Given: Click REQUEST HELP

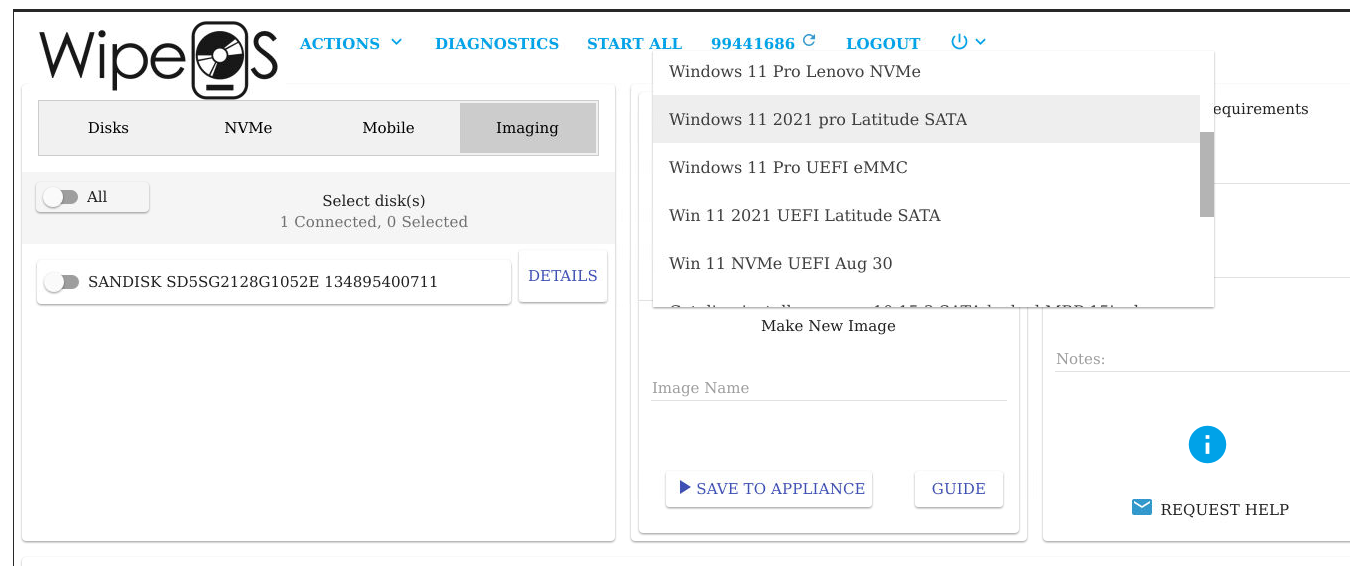Looking at the screenshot, I should (x=1224, y=510).
